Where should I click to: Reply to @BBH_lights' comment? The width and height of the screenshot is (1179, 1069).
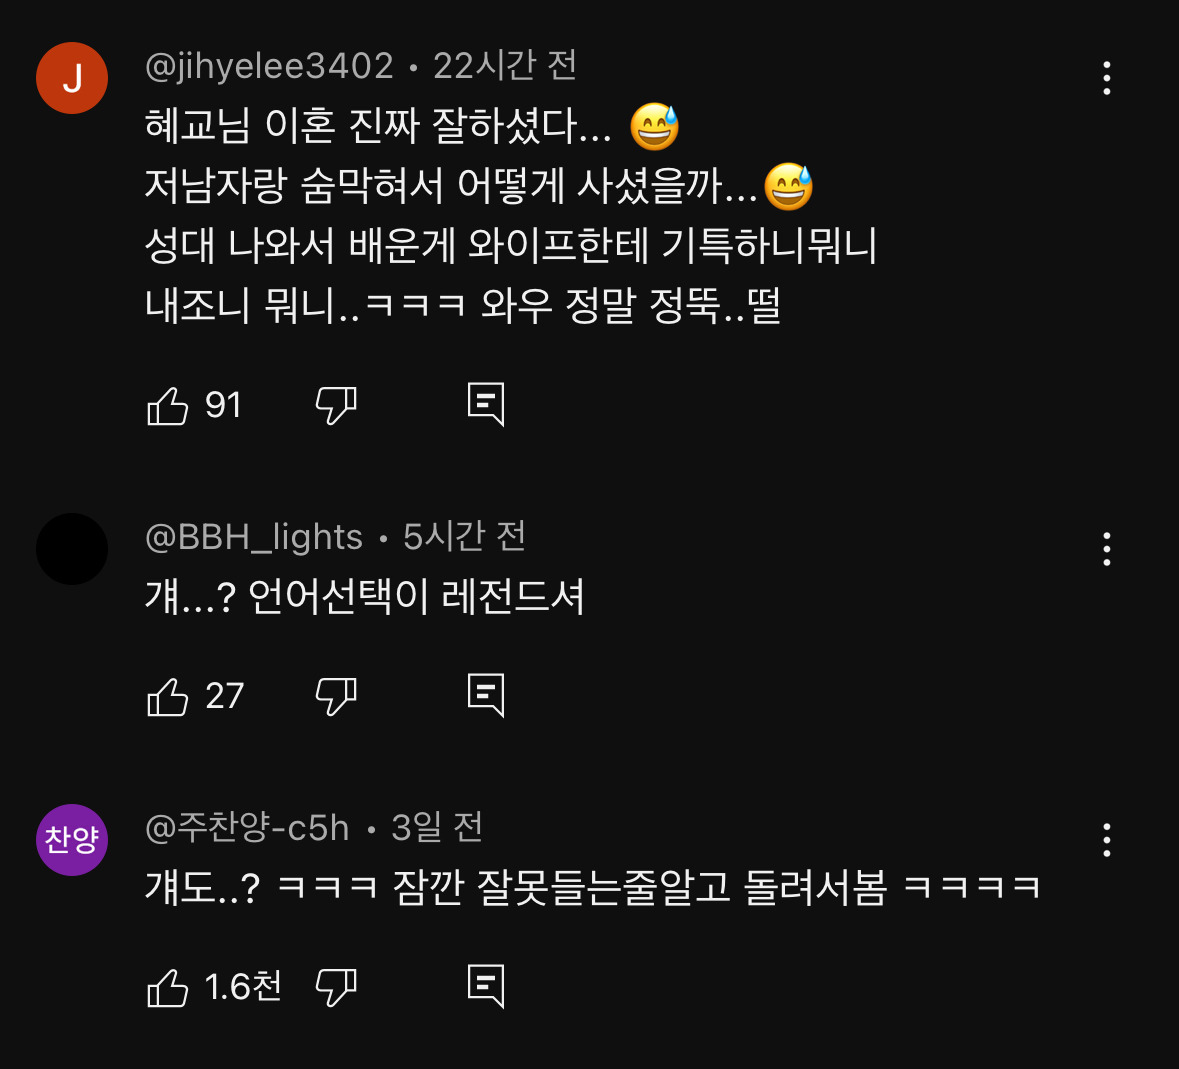pos(487,695)
